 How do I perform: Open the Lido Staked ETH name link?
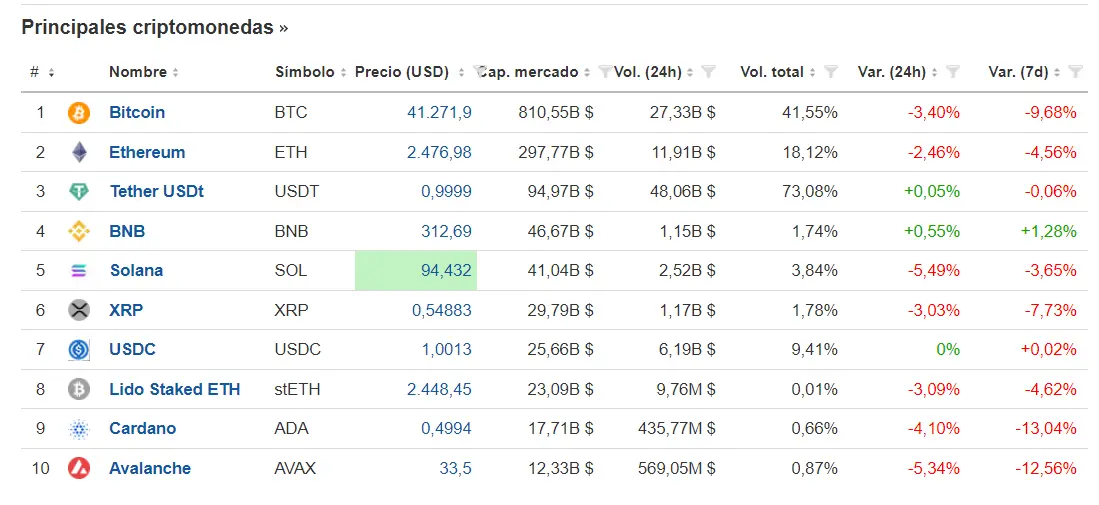point(175,389)
